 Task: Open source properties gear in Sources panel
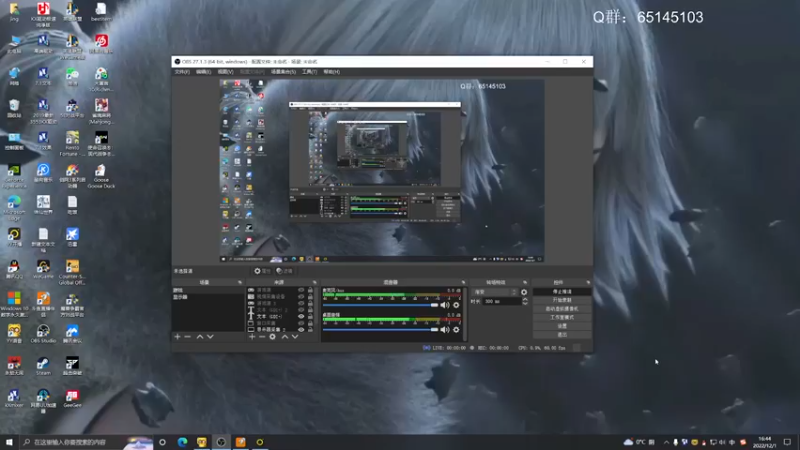tap(272, 337)
